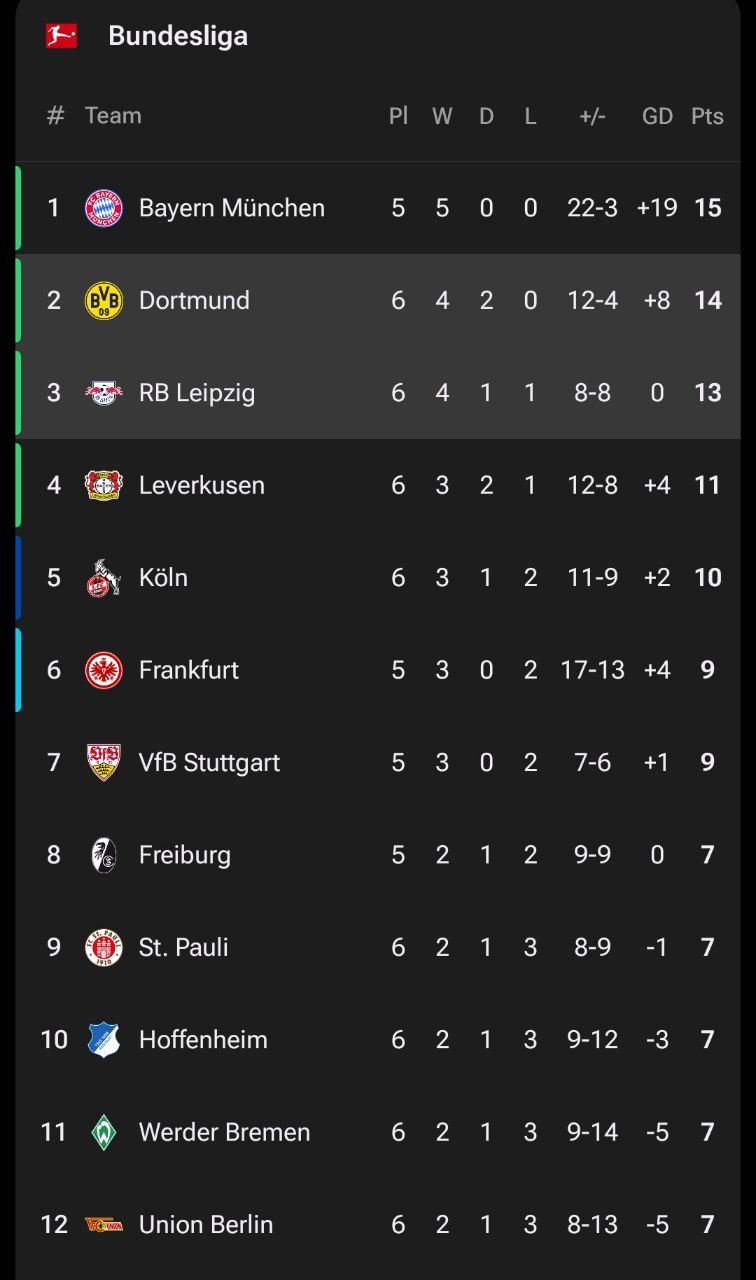
Task: Click the Frankfurt eagle crest
Action: pos(104,670)
